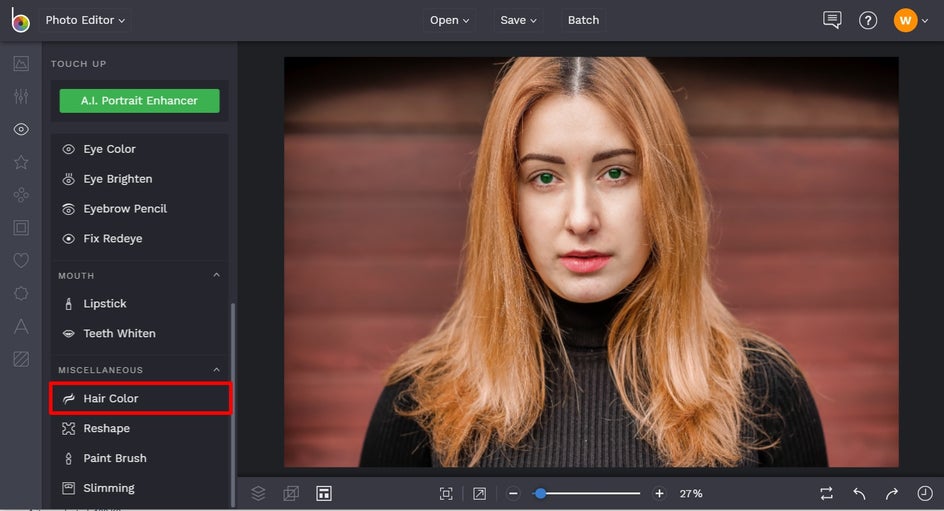Open the Overlays heart sidebar icon
The image size is (944, 511).
(x=21, y=260)
